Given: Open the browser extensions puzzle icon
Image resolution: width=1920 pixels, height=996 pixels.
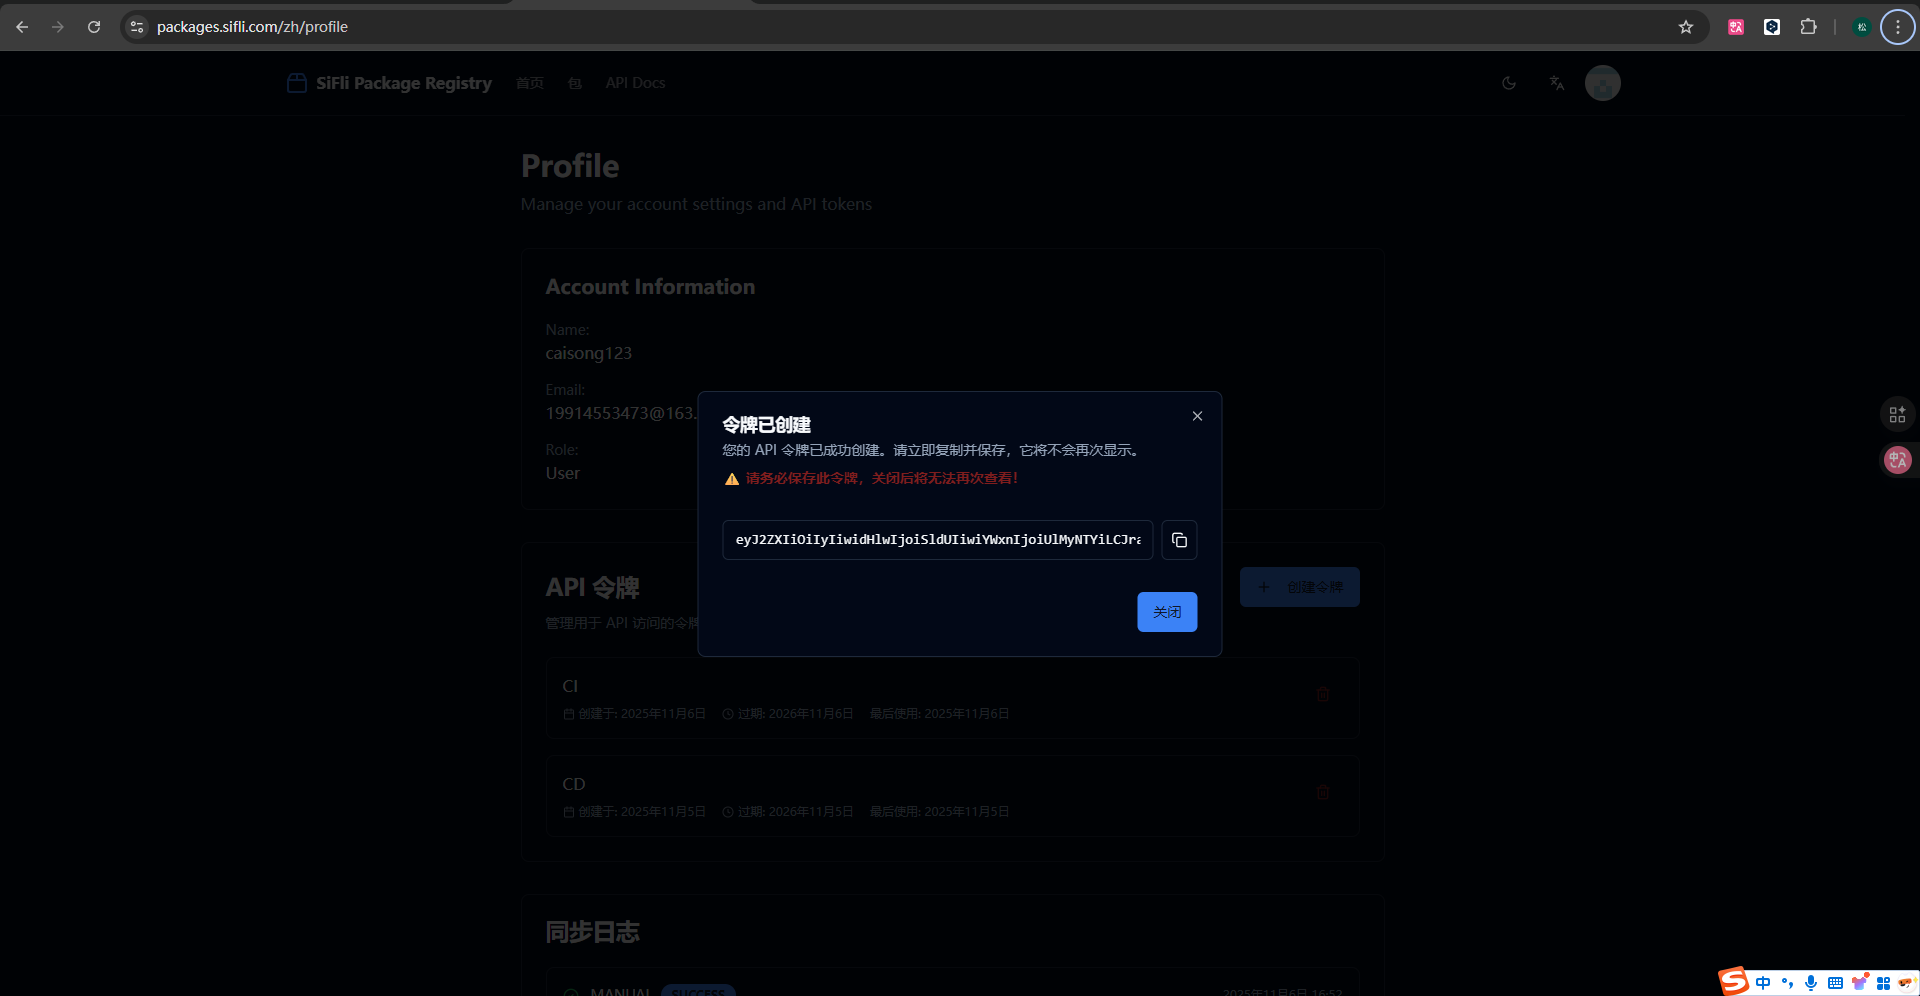Looking at the screenshot, I should [x=1808, y=27].
